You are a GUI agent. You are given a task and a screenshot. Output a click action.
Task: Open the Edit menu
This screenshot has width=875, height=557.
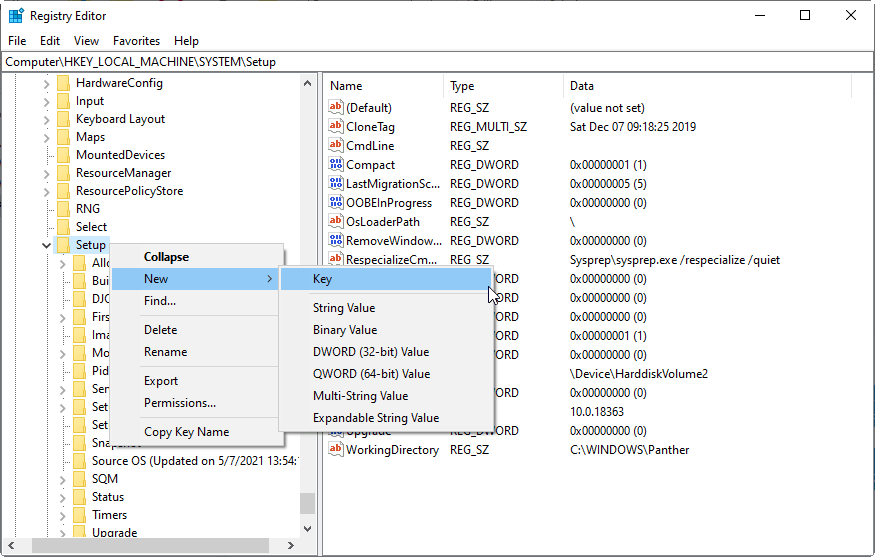click(x=50, y=41)
